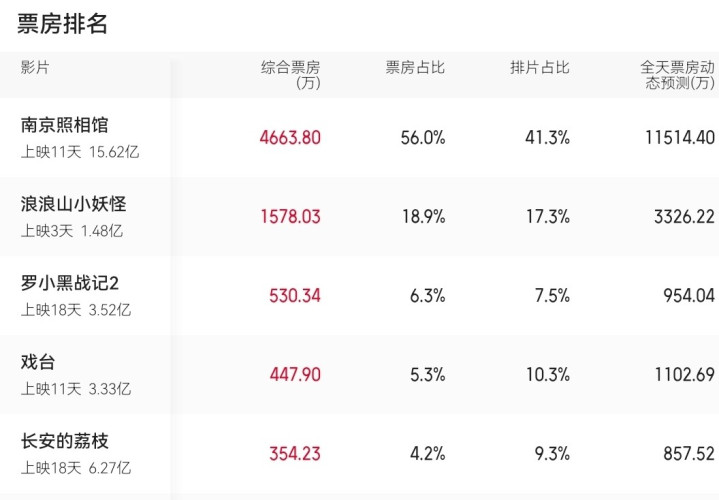The width and height of the screenshot is (719, 500).
Task: Click 上映3天 1.48亿 subtitle text
Action: 72,231
